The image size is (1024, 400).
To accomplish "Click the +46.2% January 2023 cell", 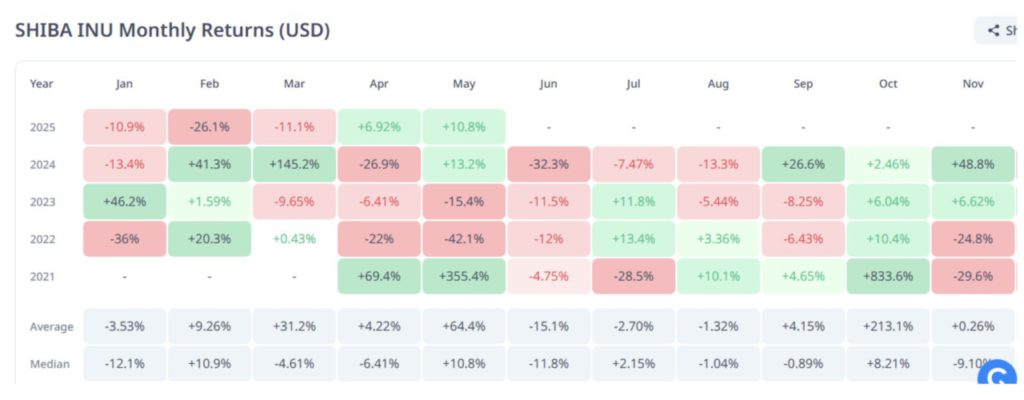I will [124, 201].
